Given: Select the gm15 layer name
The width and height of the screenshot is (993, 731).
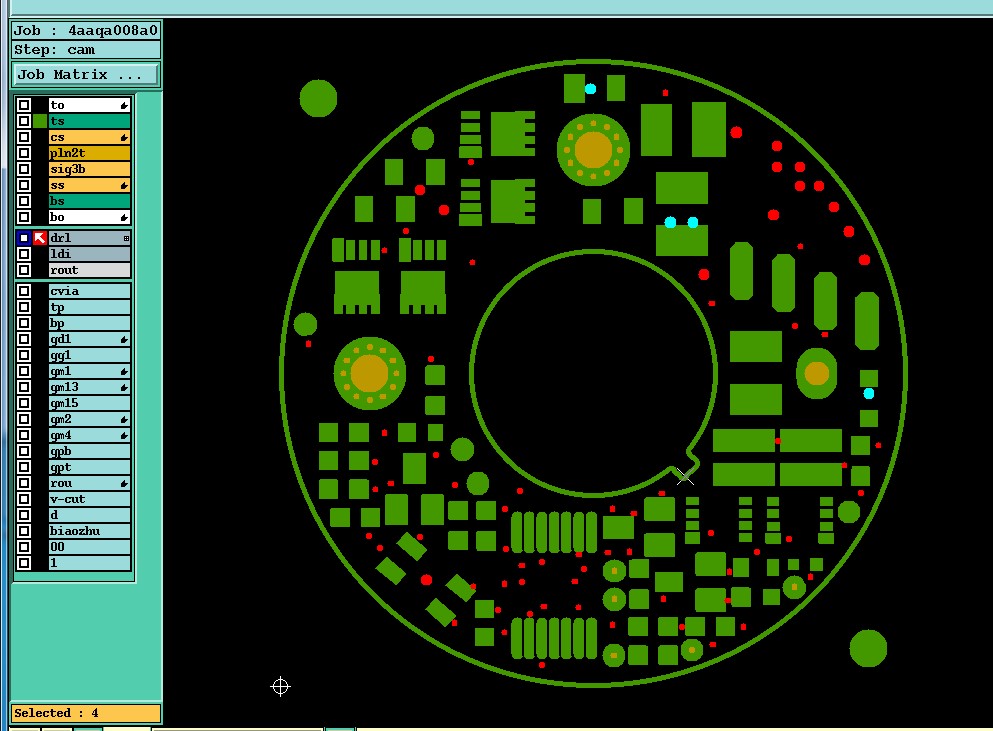Looking at the screenshot, I should 89,403.
